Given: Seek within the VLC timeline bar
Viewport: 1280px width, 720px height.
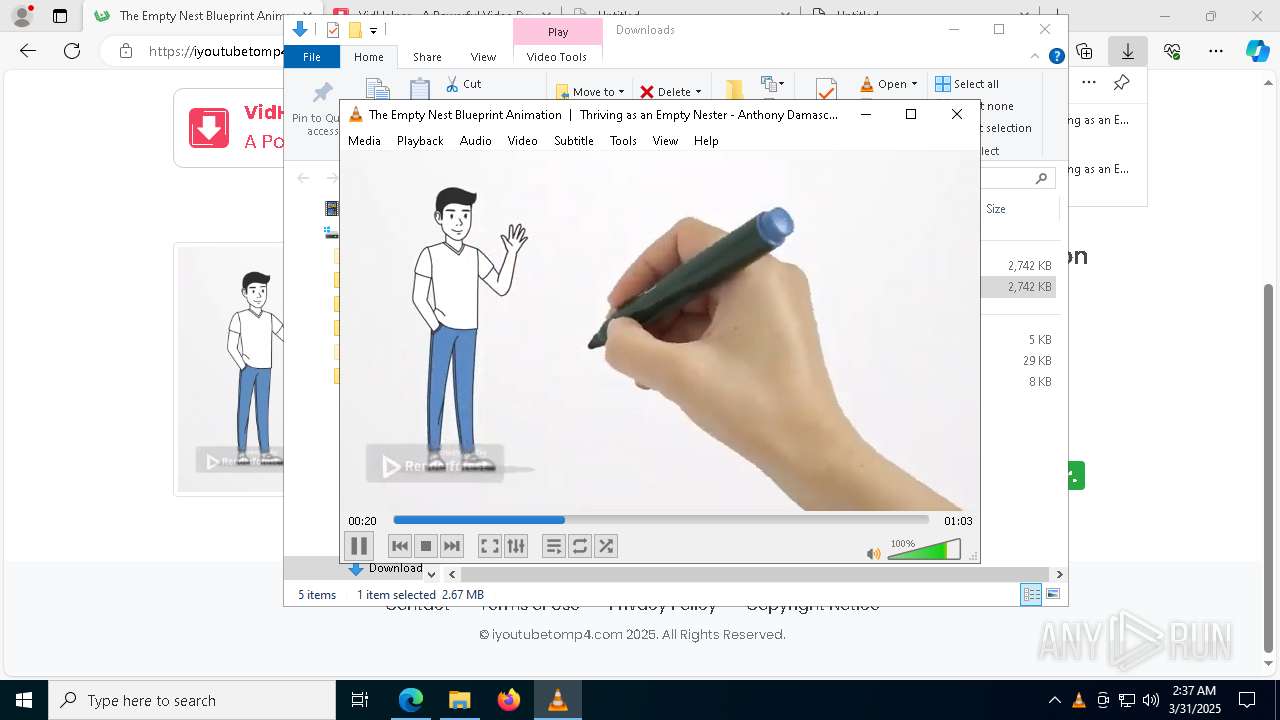Looking at the screenshot, I should pos(661,520).
